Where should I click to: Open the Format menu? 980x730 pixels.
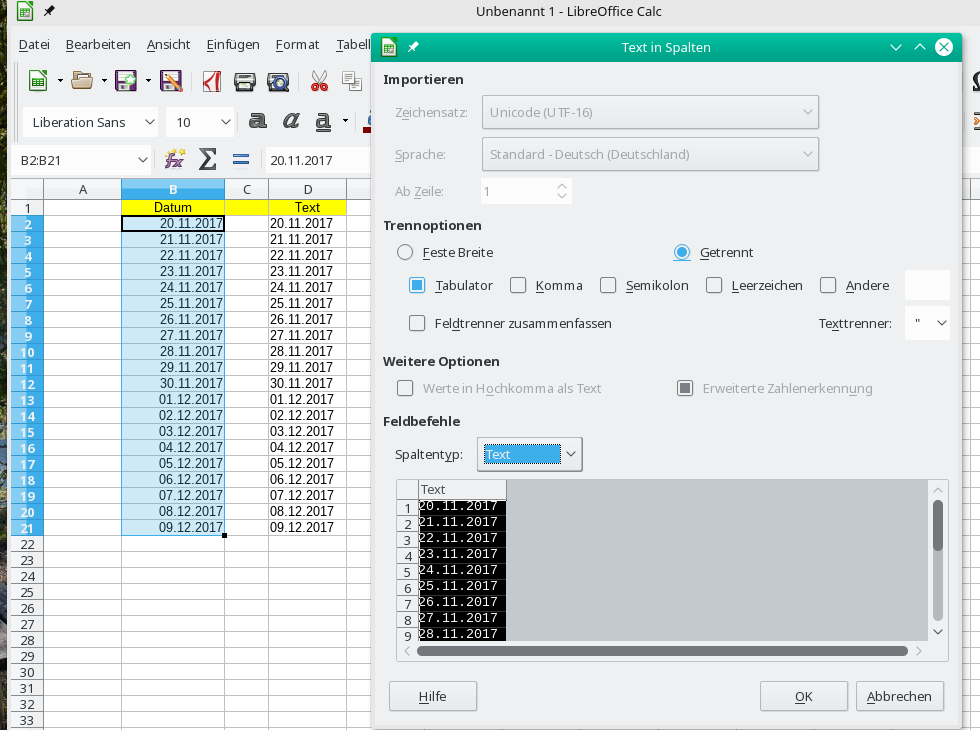[x=297, y=44]
